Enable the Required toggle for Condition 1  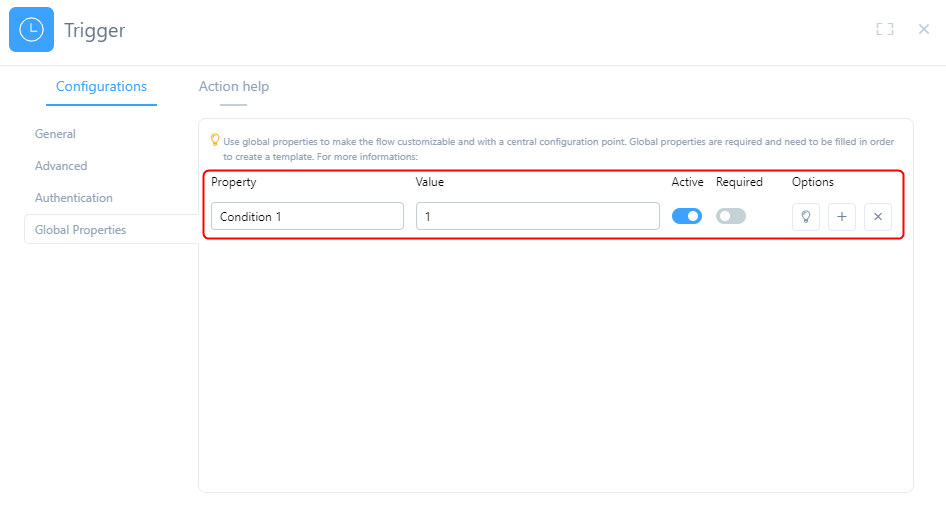[731, 216]
